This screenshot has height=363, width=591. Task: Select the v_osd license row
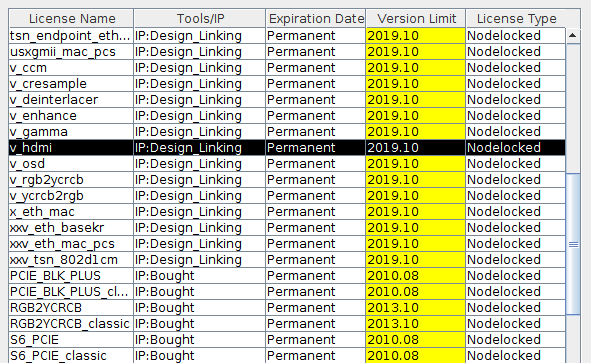point(287,164)
